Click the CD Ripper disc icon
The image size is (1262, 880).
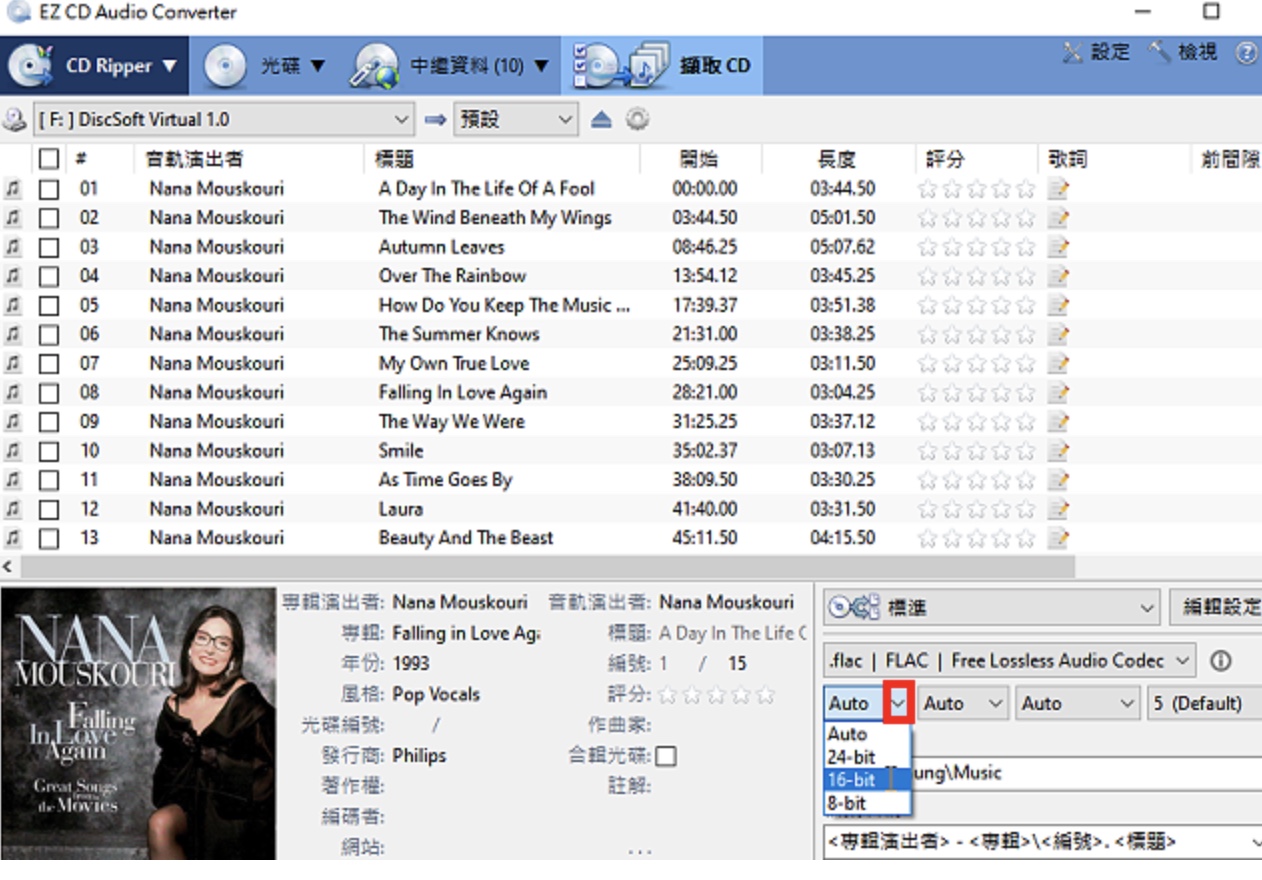tap(31, 66)
